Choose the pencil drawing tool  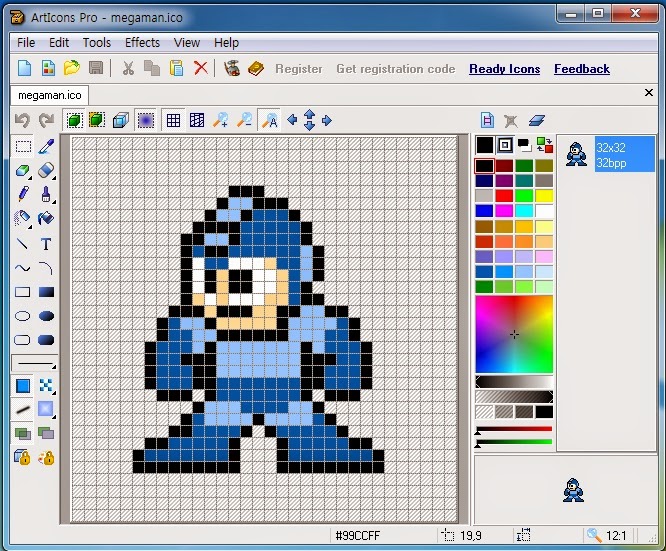(23, 195)
